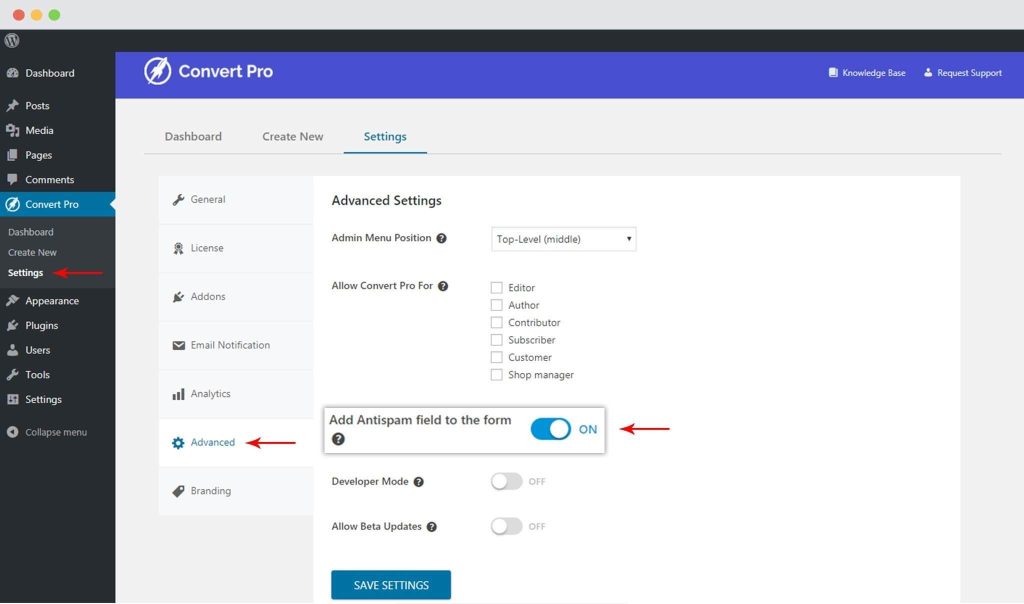The height and width of the screenshot is (604, 1024).
Task: Click the Convert Pro sidebar icon
Action: tap(12, 204)
